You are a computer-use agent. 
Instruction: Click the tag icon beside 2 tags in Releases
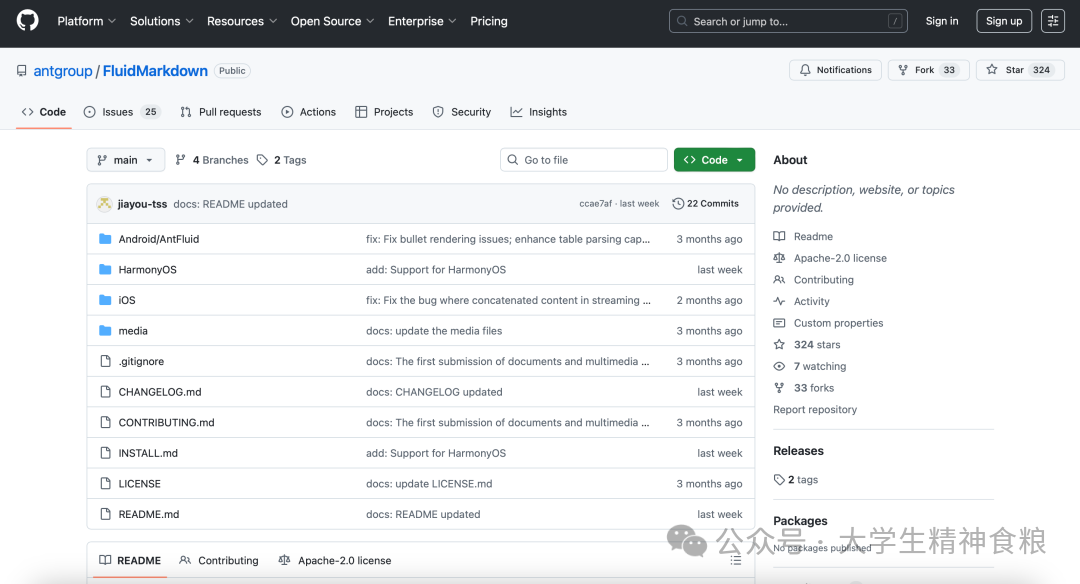tap(779, 479)
